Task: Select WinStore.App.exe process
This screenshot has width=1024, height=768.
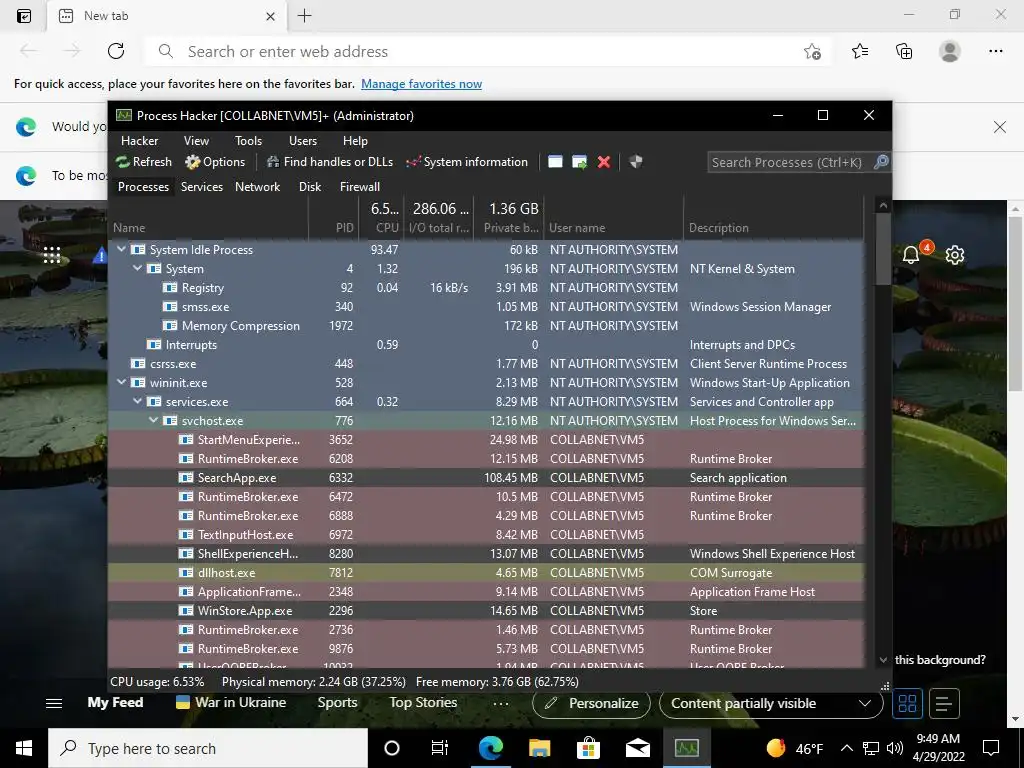Action: pos(487,610)
